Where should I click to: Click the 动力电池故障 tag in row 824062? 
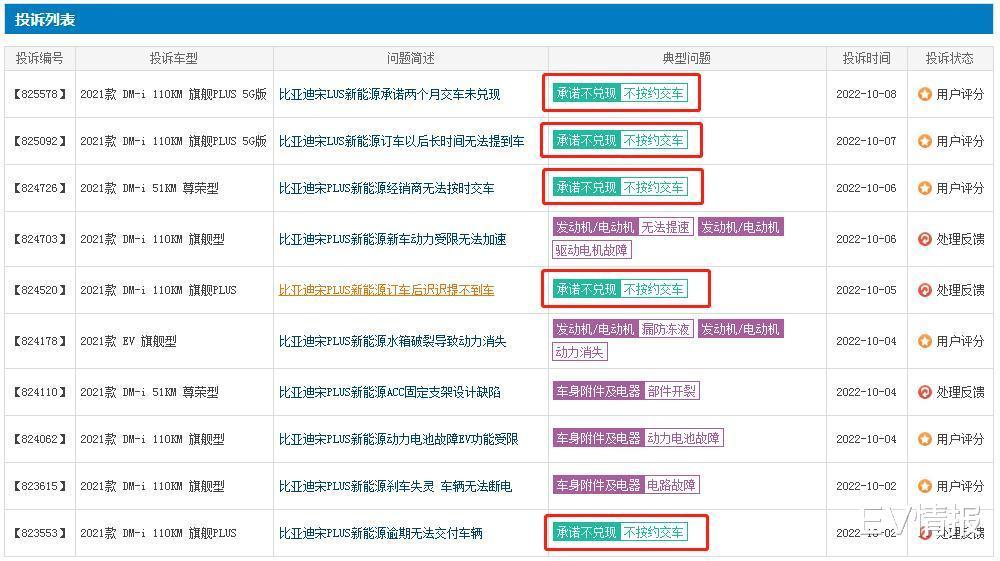tap(683, 438)
